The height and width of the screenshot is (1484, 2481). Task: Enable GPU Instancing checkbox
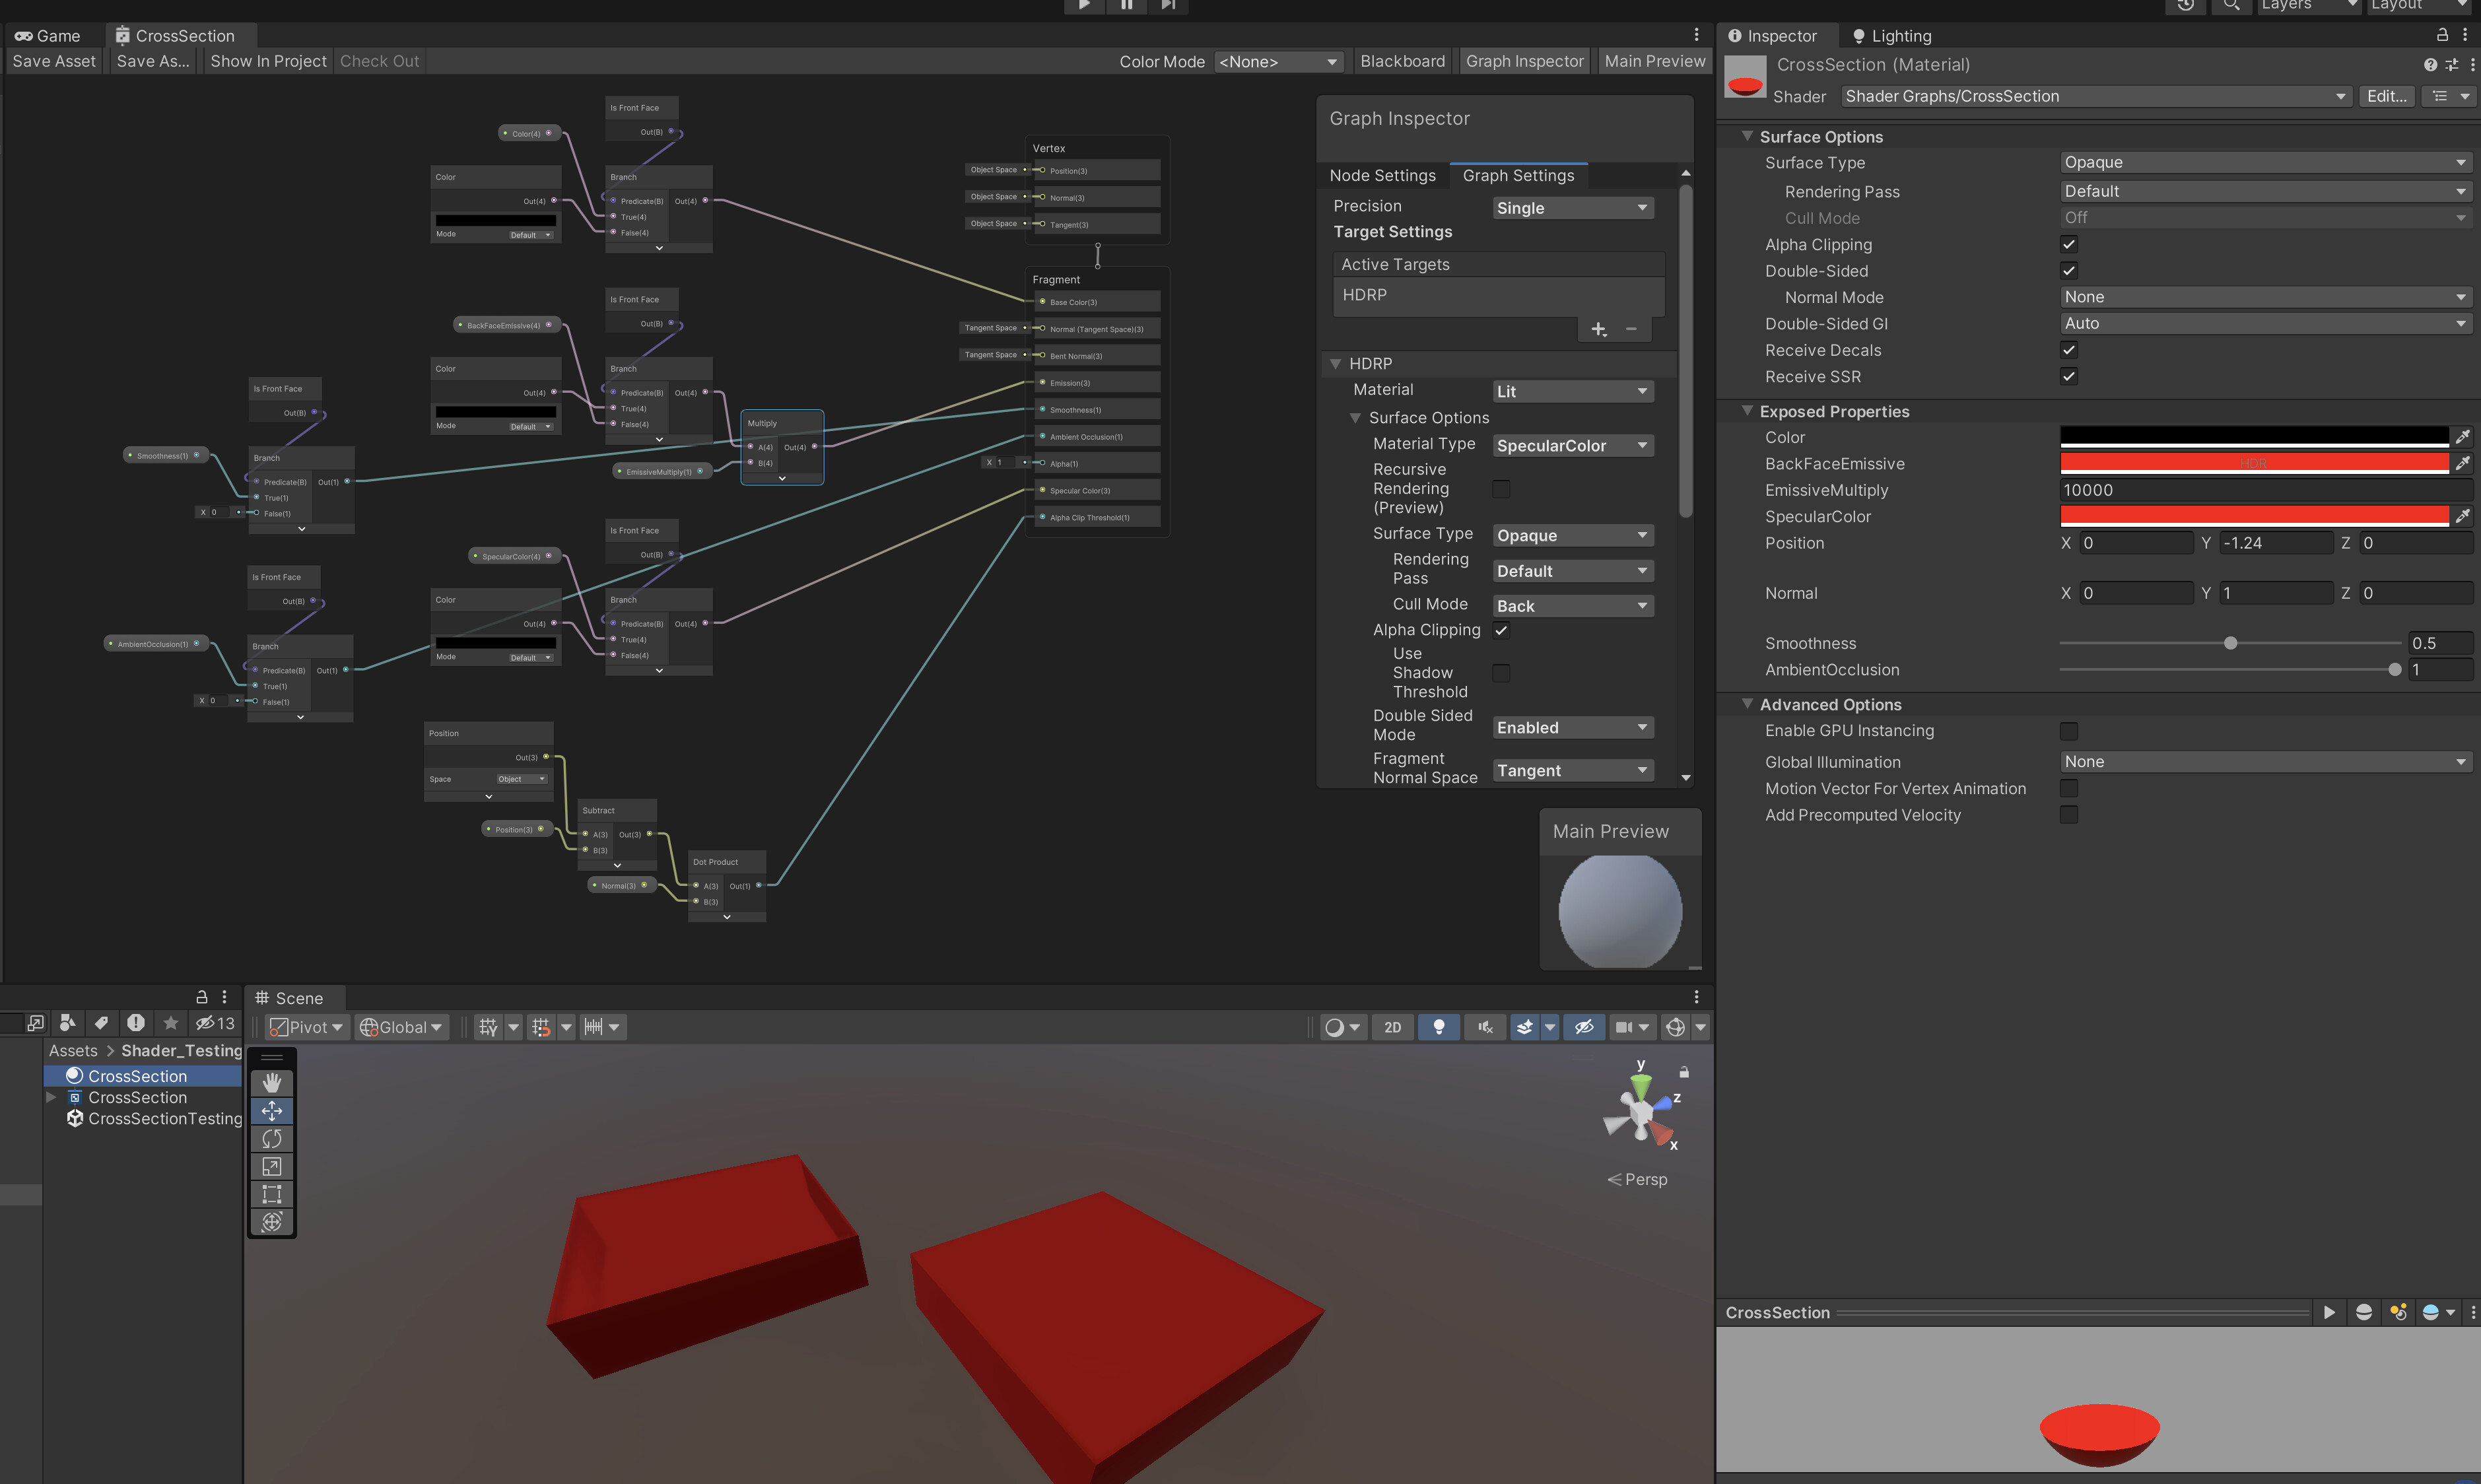point(2068,730)
